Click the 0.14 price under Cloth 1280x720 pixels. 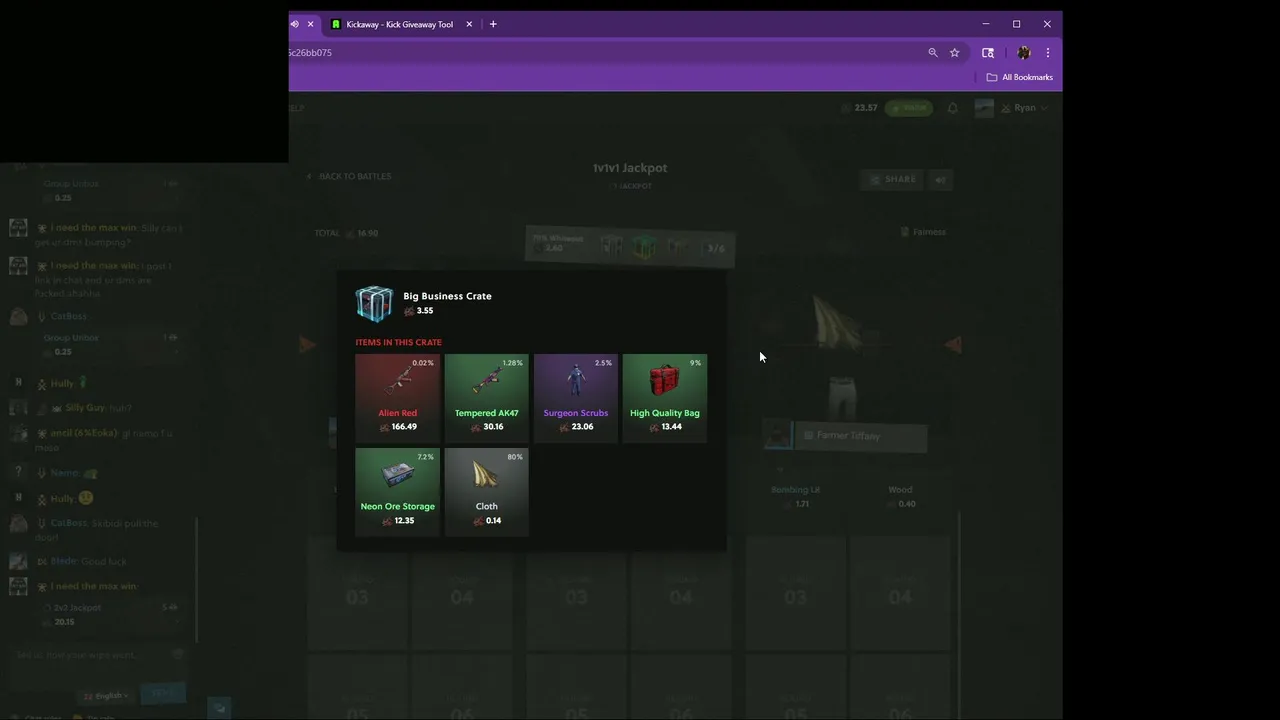click(x=487, y=521)
